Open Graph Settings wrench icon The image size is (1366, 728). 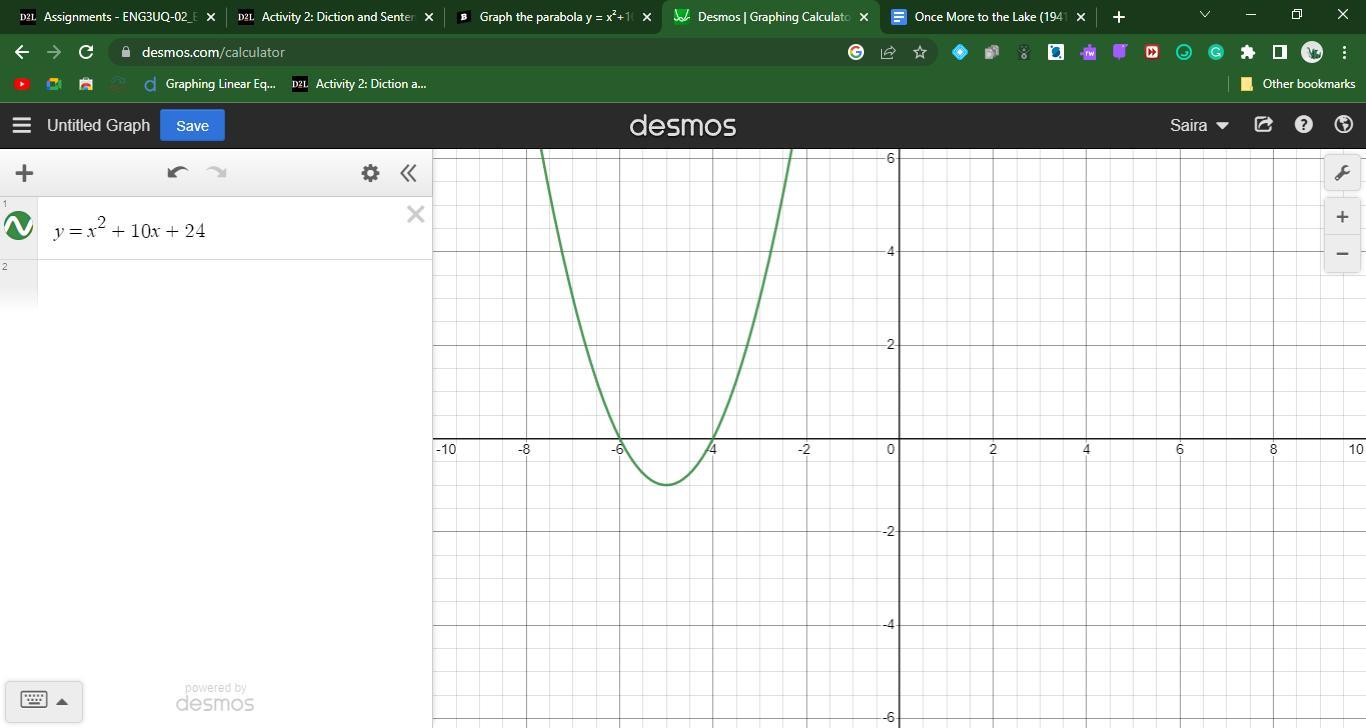1342,173
